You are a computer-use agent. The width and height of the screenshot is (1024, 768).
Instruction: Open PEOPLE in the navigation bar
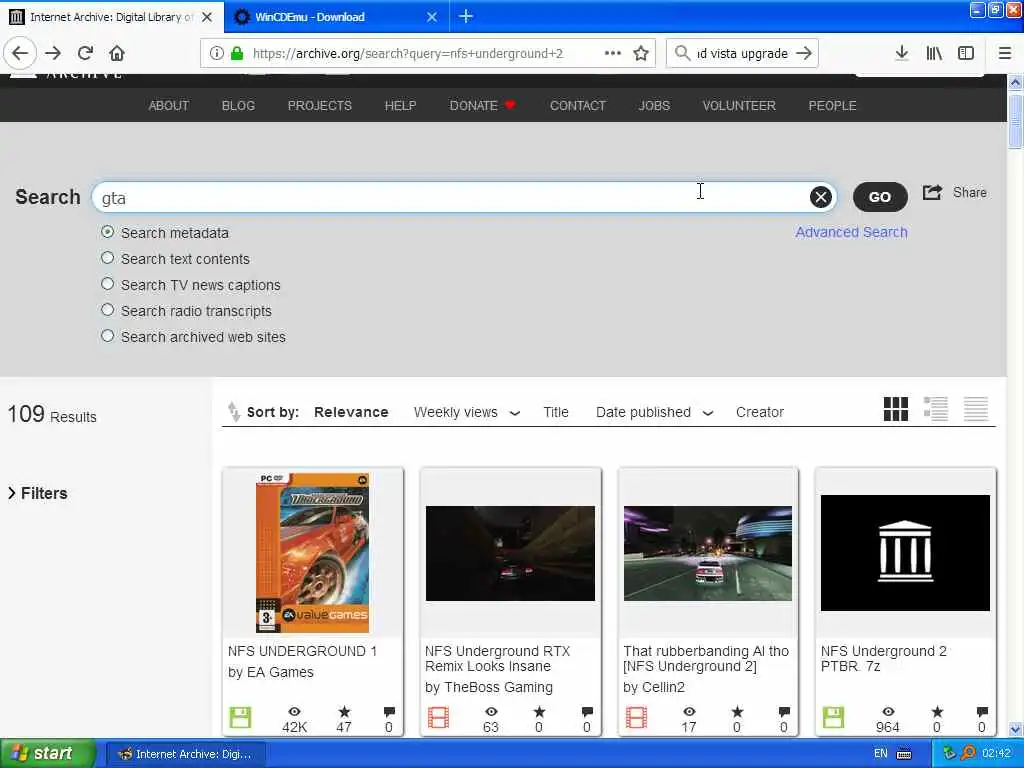click(832, 105)
